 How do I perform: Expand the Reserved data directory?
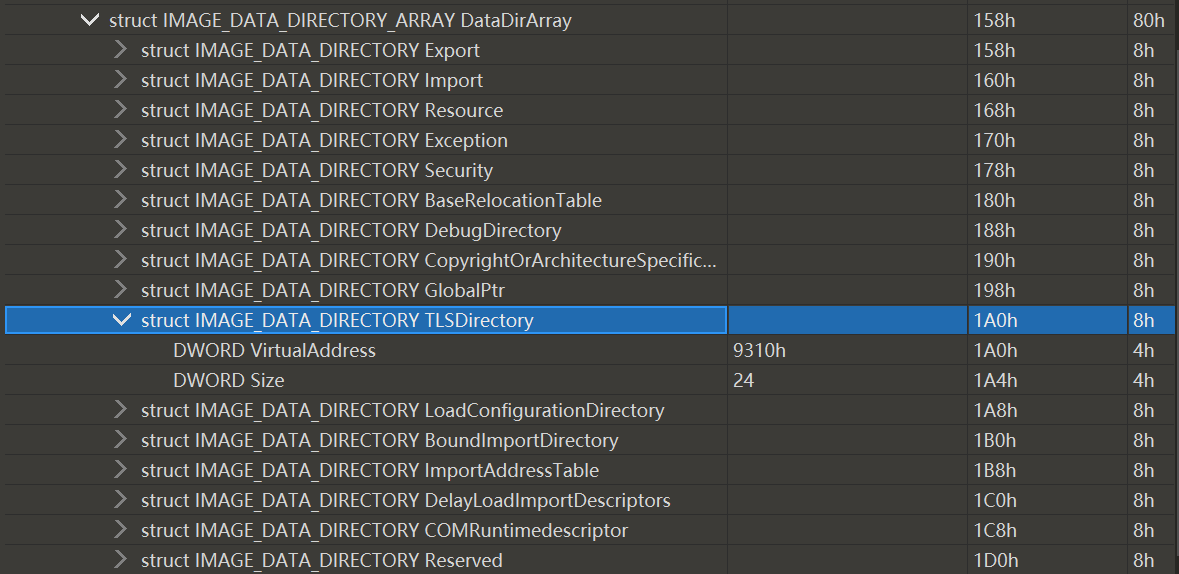tap(120, 560)
